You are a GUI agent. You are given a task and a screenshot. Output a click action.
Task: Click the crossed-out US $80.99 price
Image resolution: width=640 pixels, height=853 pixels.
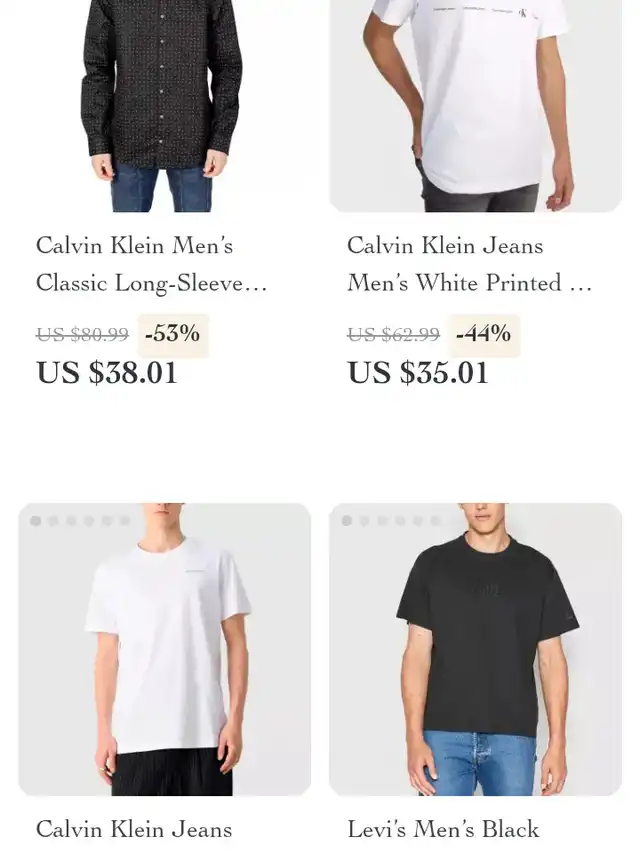tap(82, 335)
